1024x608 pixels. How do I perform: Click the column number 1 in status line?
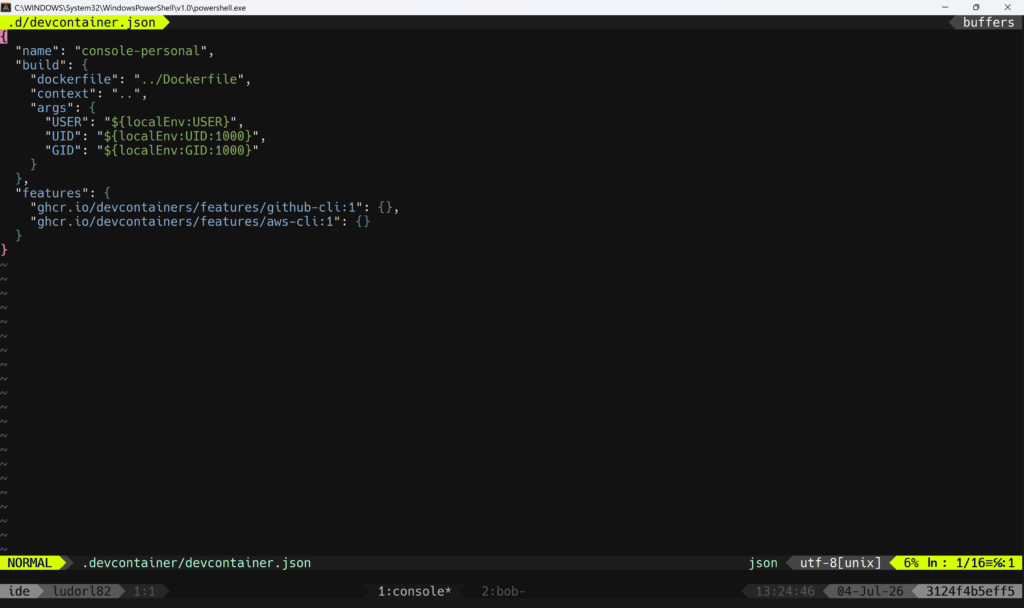click(1012, 563)
